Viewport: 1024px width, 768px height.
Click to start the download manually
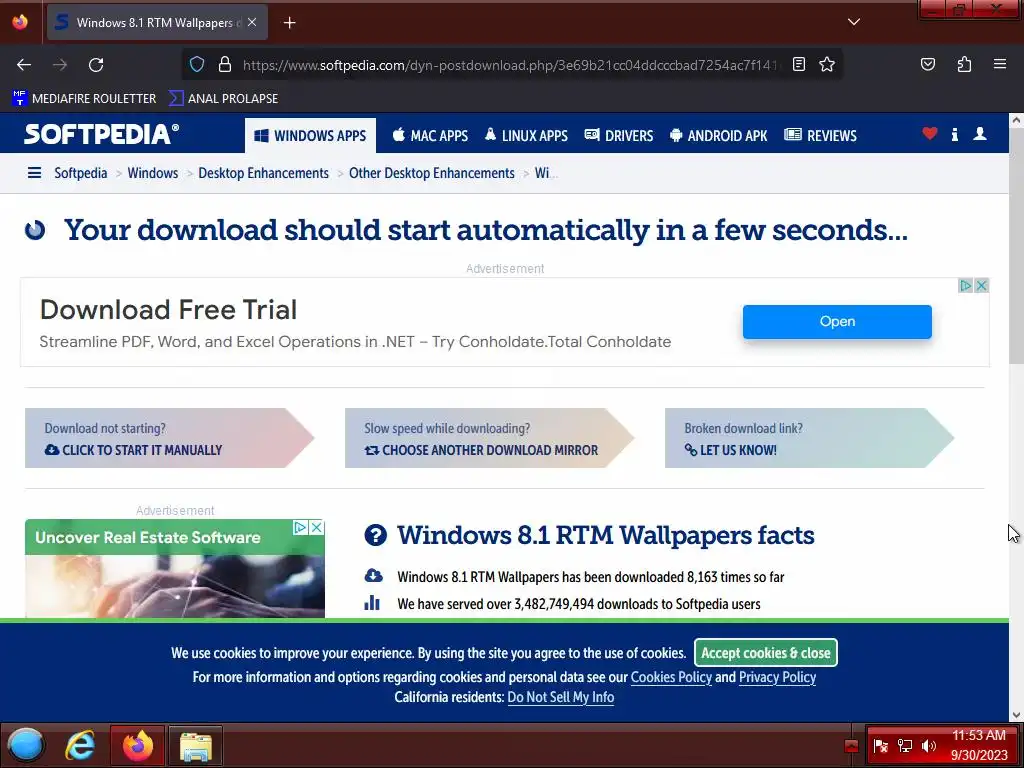(169, 438)
